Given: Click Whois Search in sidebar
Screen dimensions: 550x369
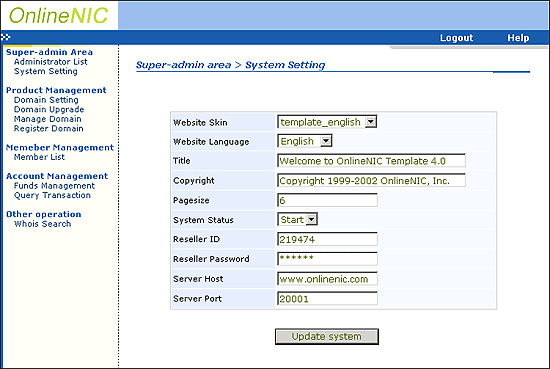Looking at the screenshot, I should click(42, 224).
